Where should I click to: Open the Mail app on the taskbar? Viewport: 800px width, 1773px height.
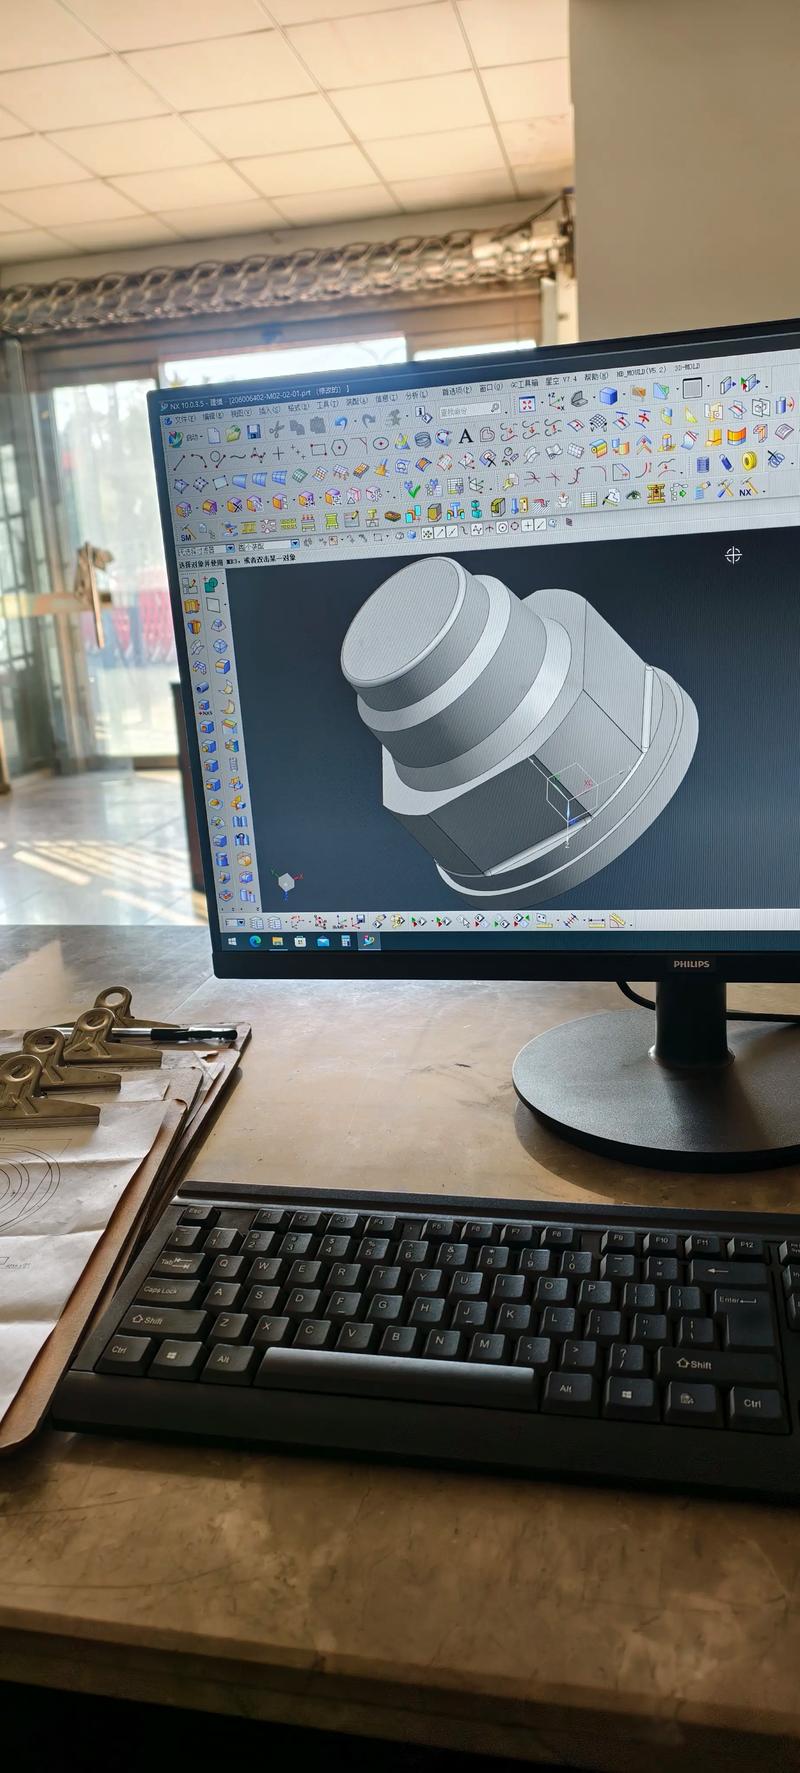coord(323,941)
